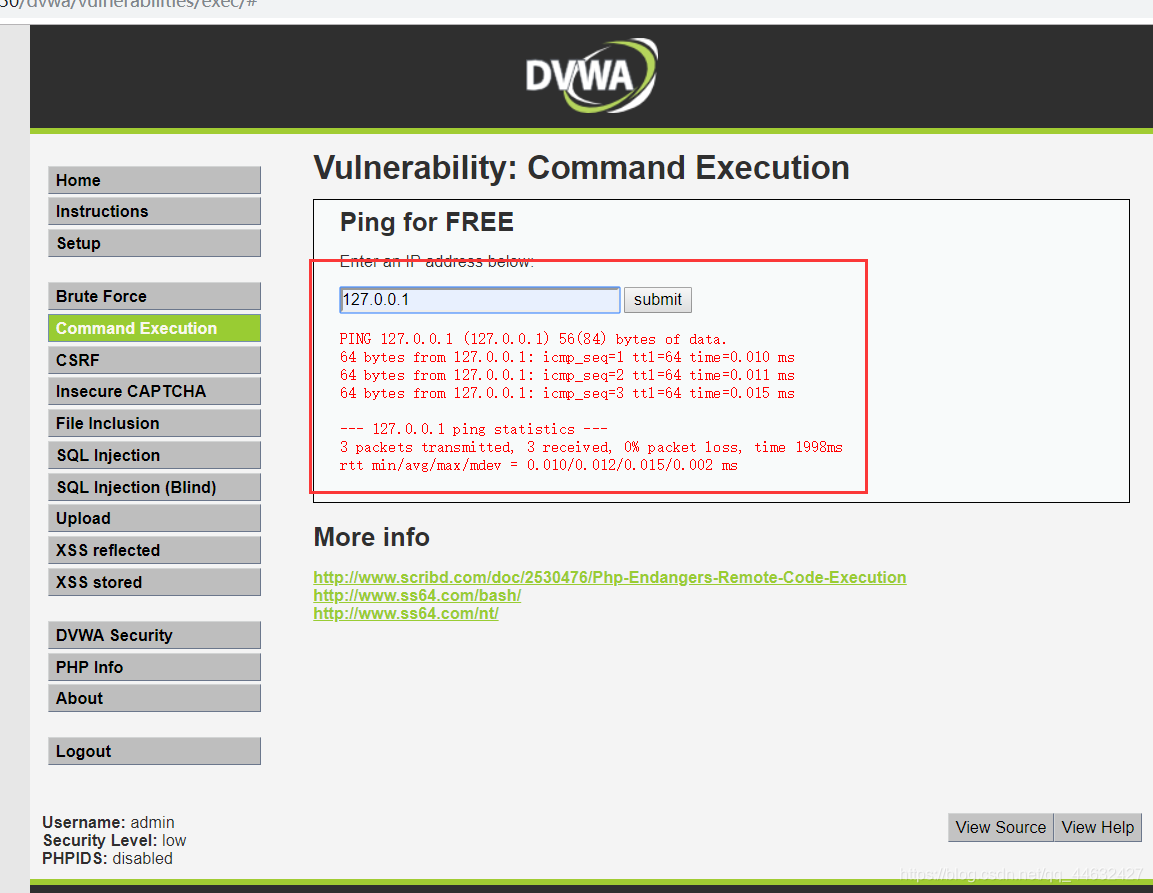The width and height of the screenshot is (1153, 893).
Task: Open the ss64.com/bash link
Action: tap(417, 595)
